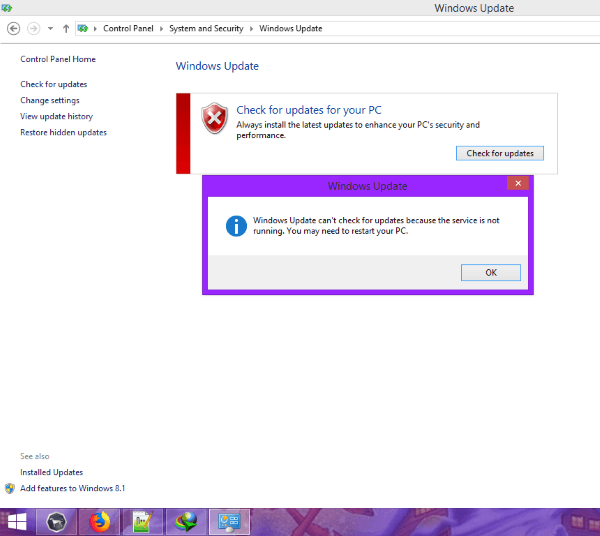Click the Check for updates button
The width and height of the screenshot is (600, 536).
click(x=500, y=153)
